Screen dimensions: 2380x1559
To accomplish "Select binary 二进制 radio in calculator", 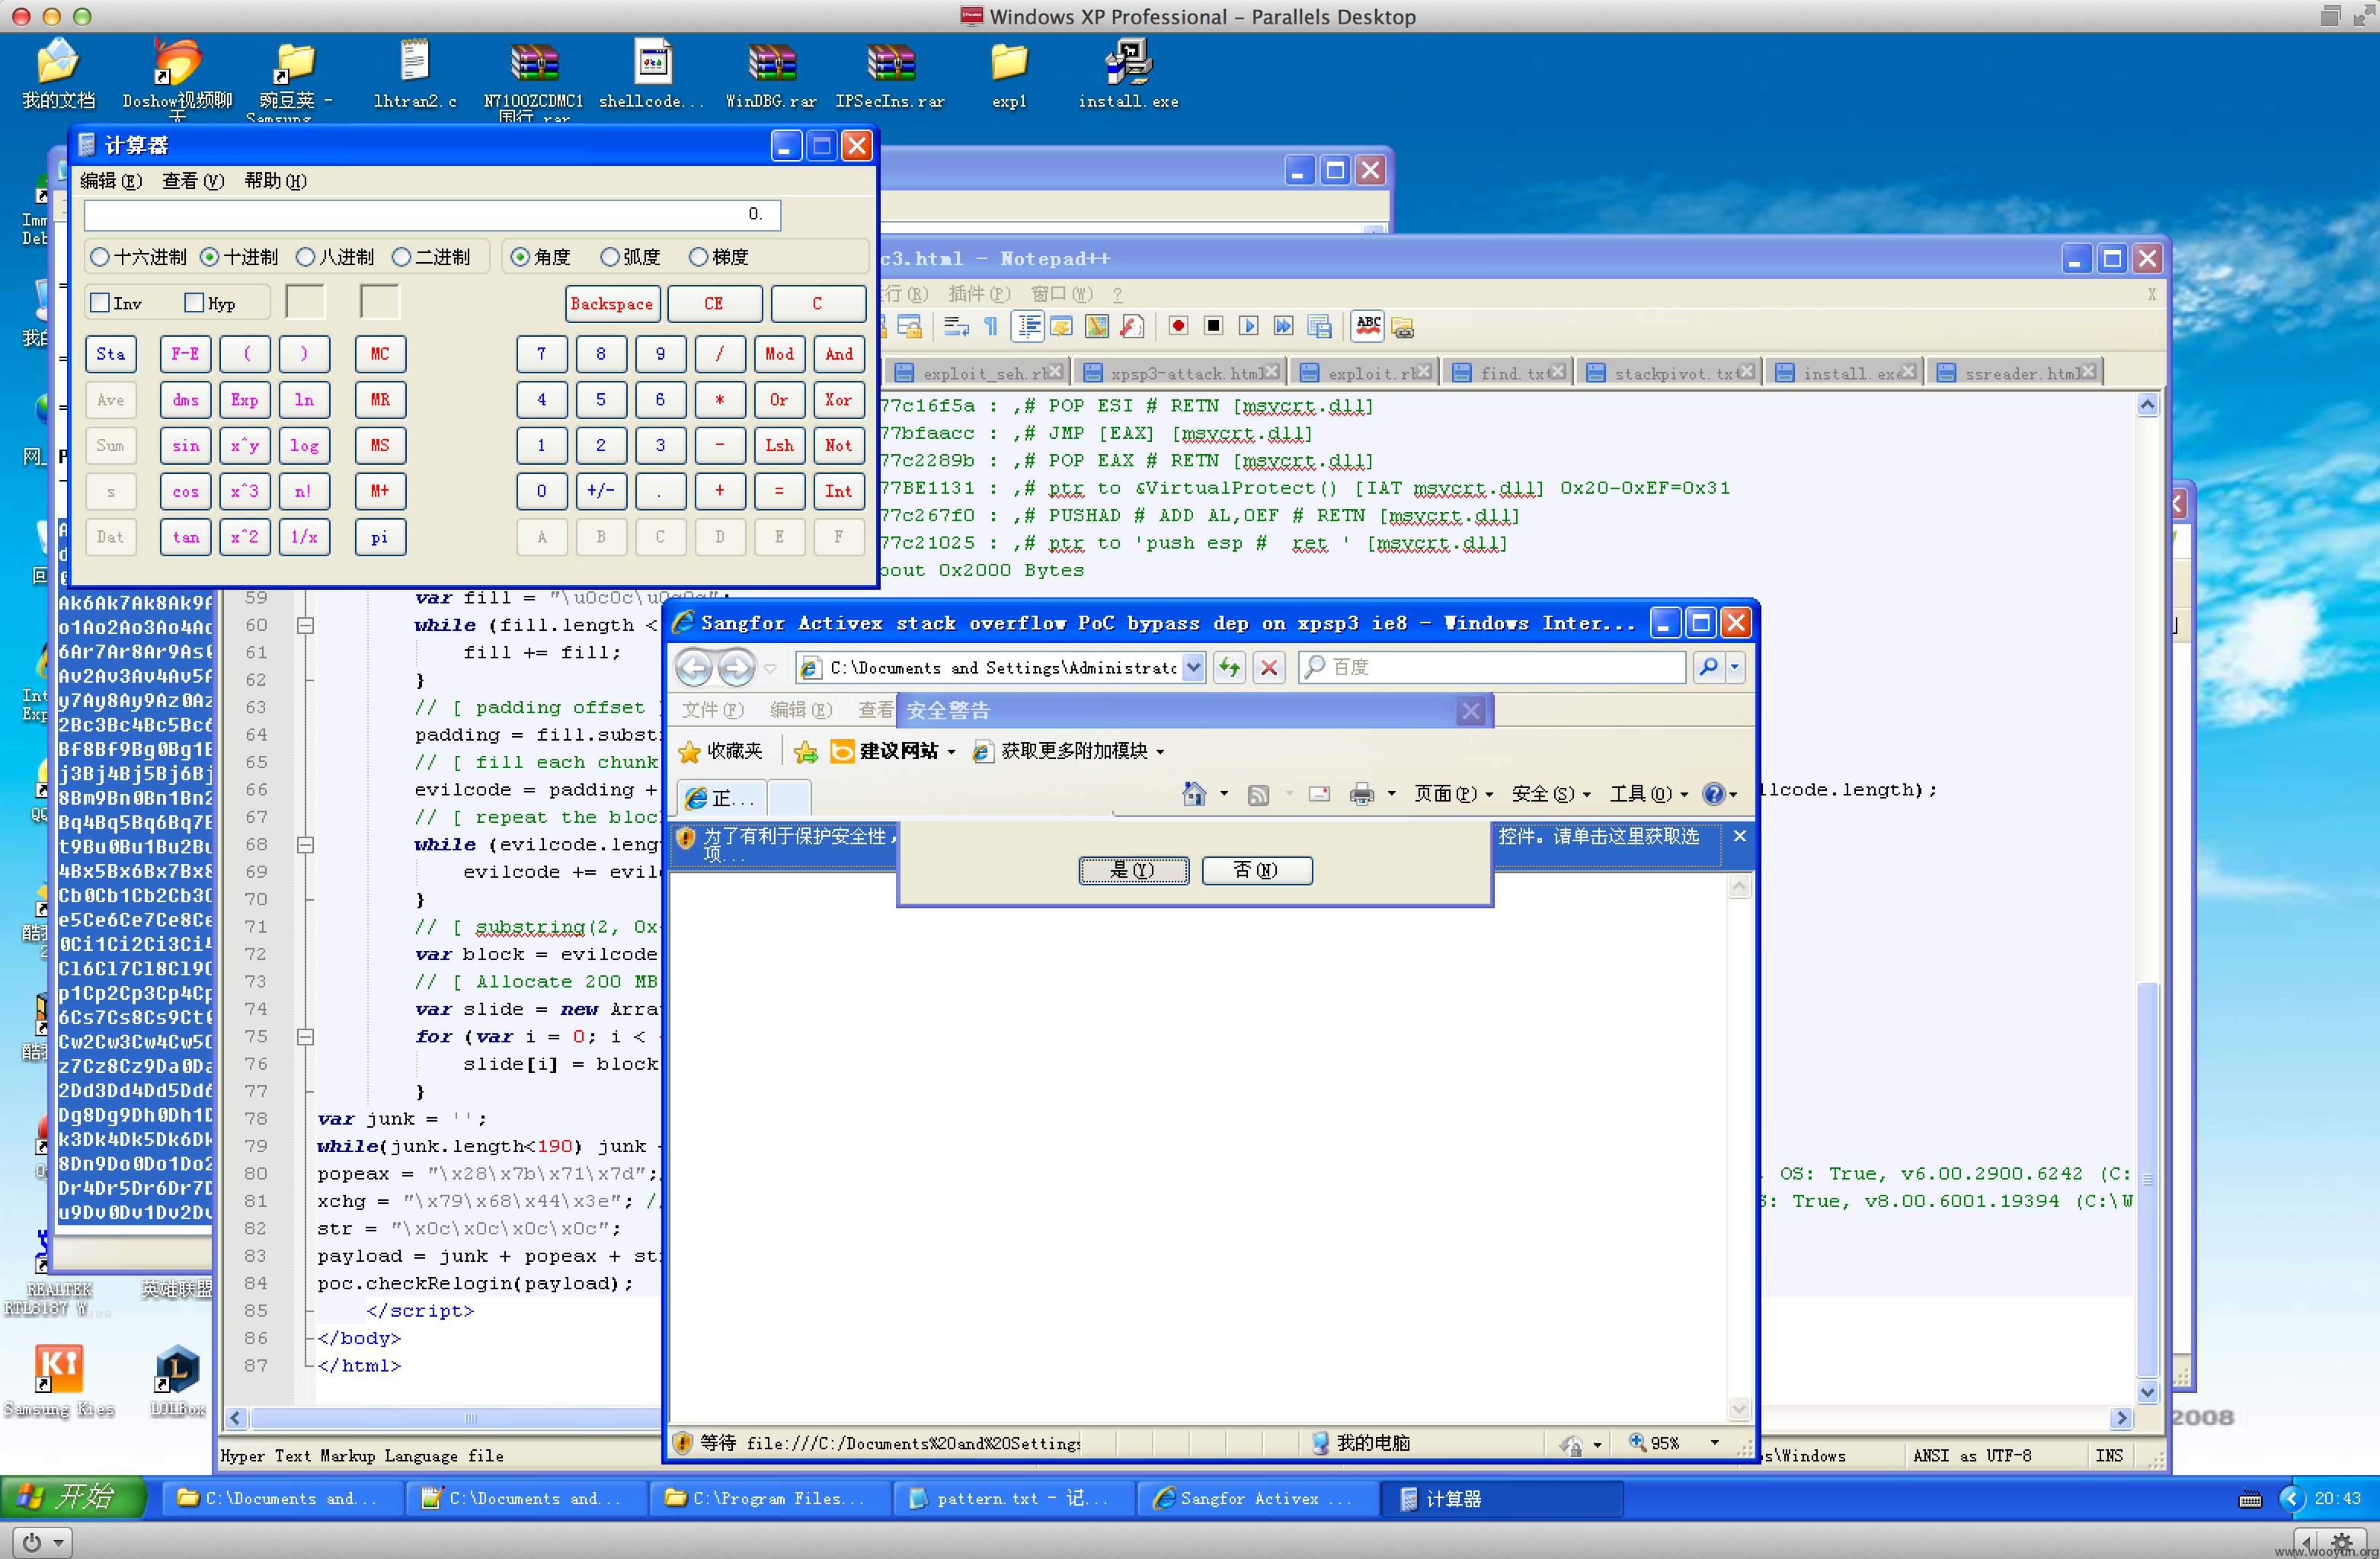I will click(431, 257).
